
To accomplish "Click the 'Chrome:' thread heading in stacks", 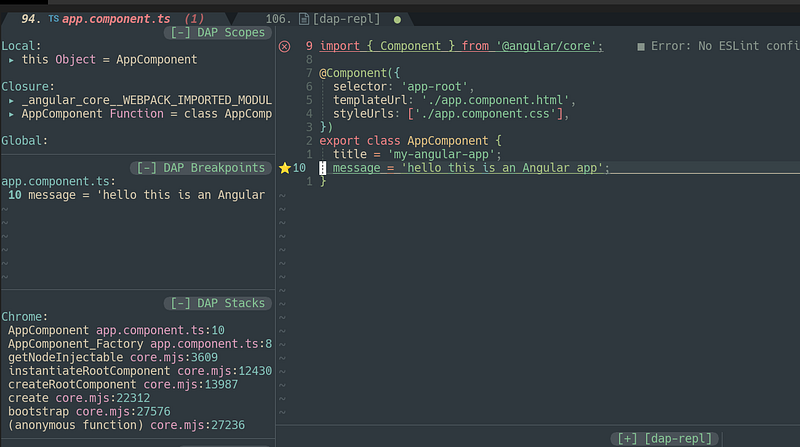I will 24,317.
